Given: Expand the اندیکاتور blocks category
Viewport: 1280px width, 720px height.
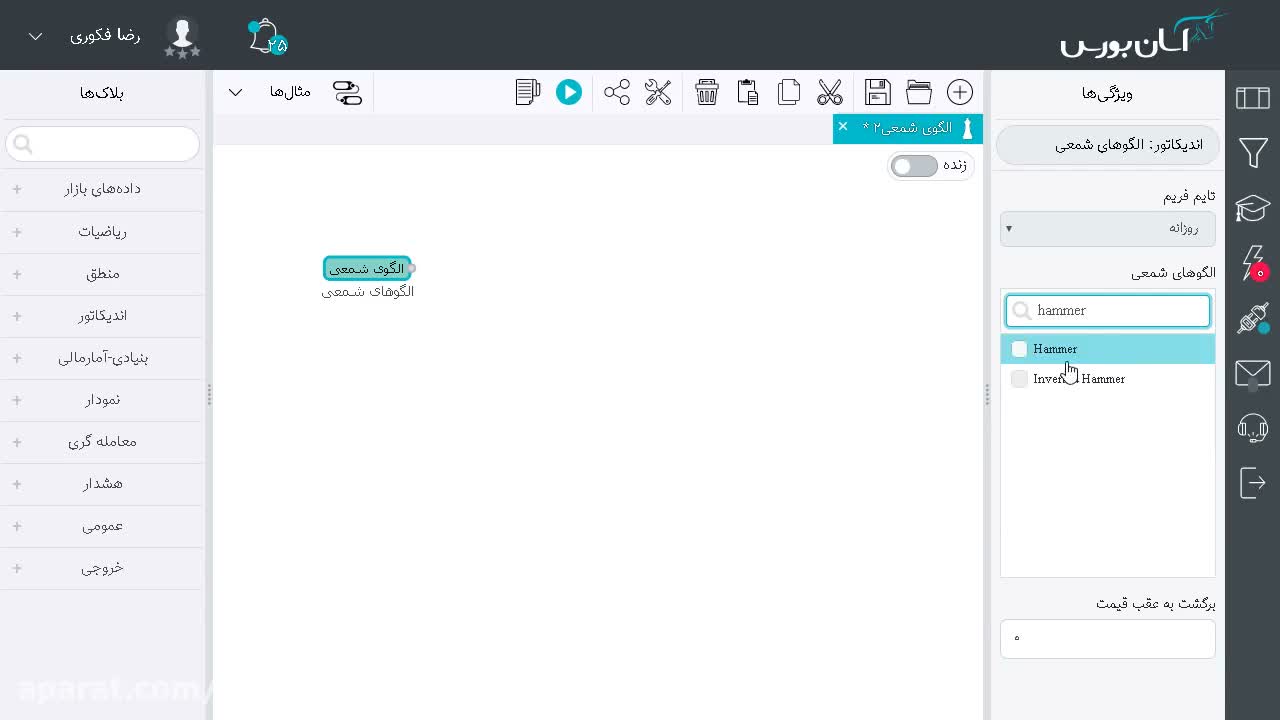Looking at the screenshot, I should 103,315.
